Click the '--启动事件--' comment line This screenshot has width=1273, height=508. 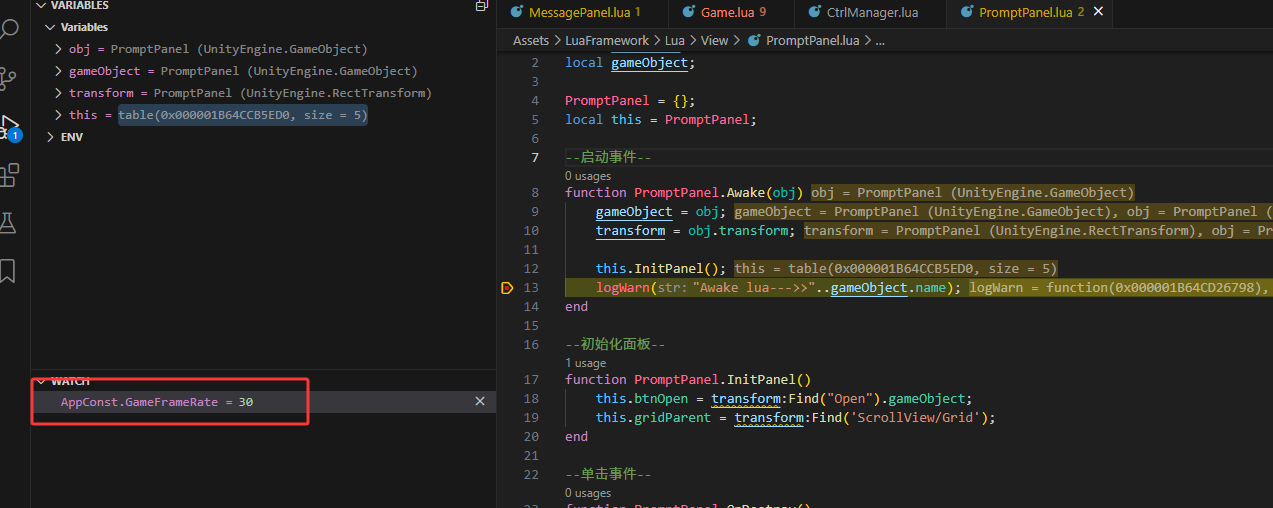tap(608, 157)
